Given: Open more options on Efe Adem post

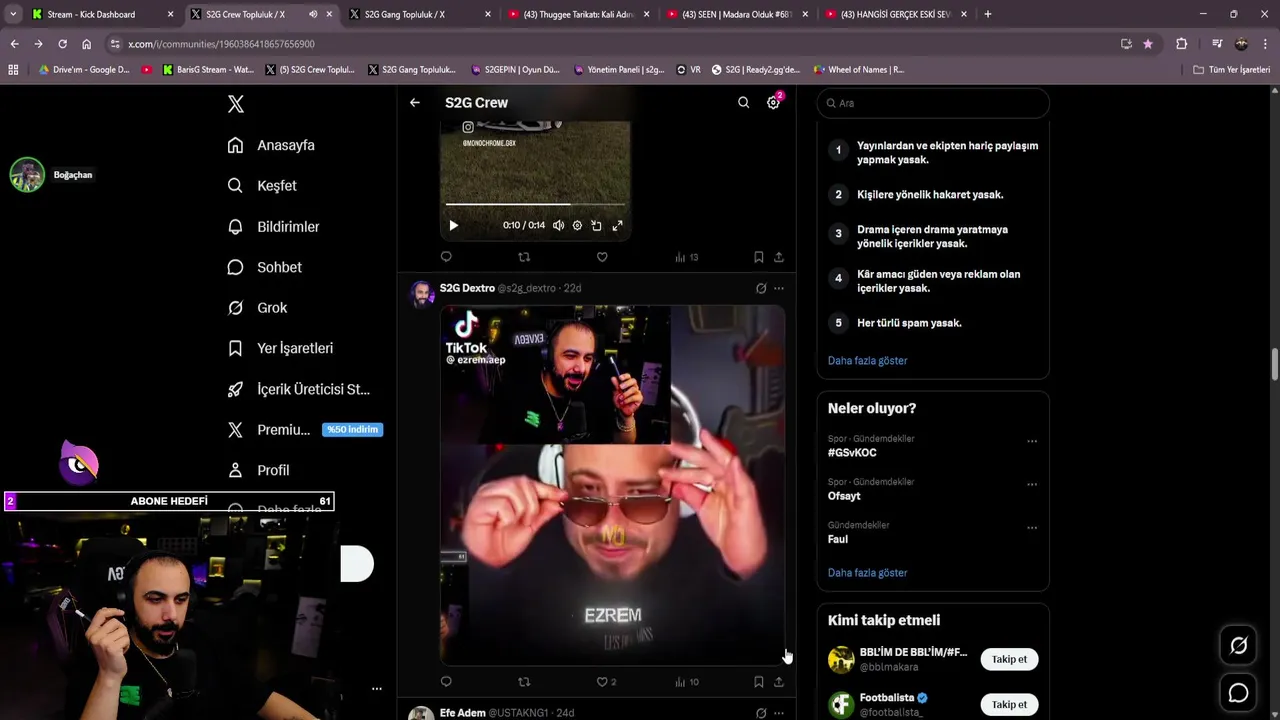Looking at the screenshot, I should pos(779,713).
